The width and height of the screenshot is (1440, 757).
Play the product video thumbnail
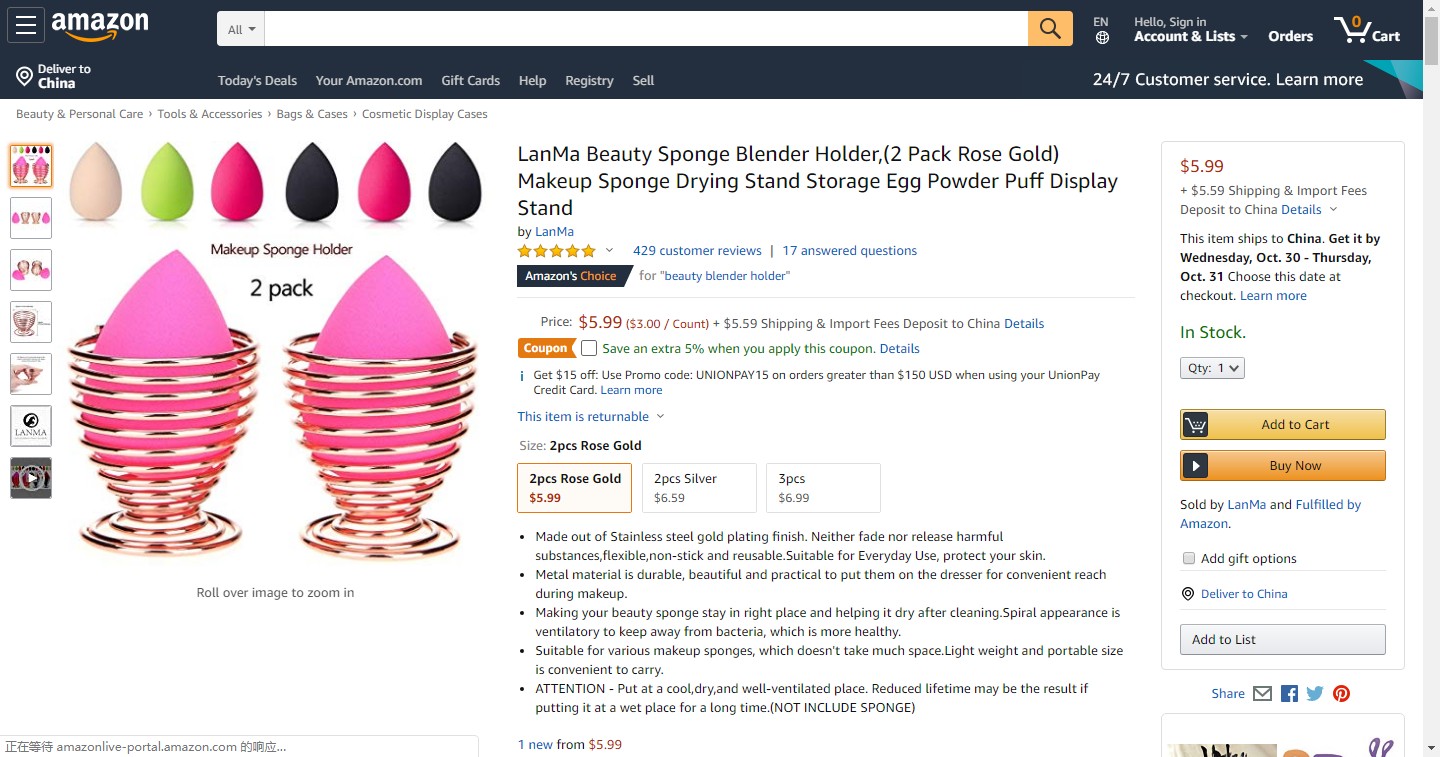(x=31, y=478)
